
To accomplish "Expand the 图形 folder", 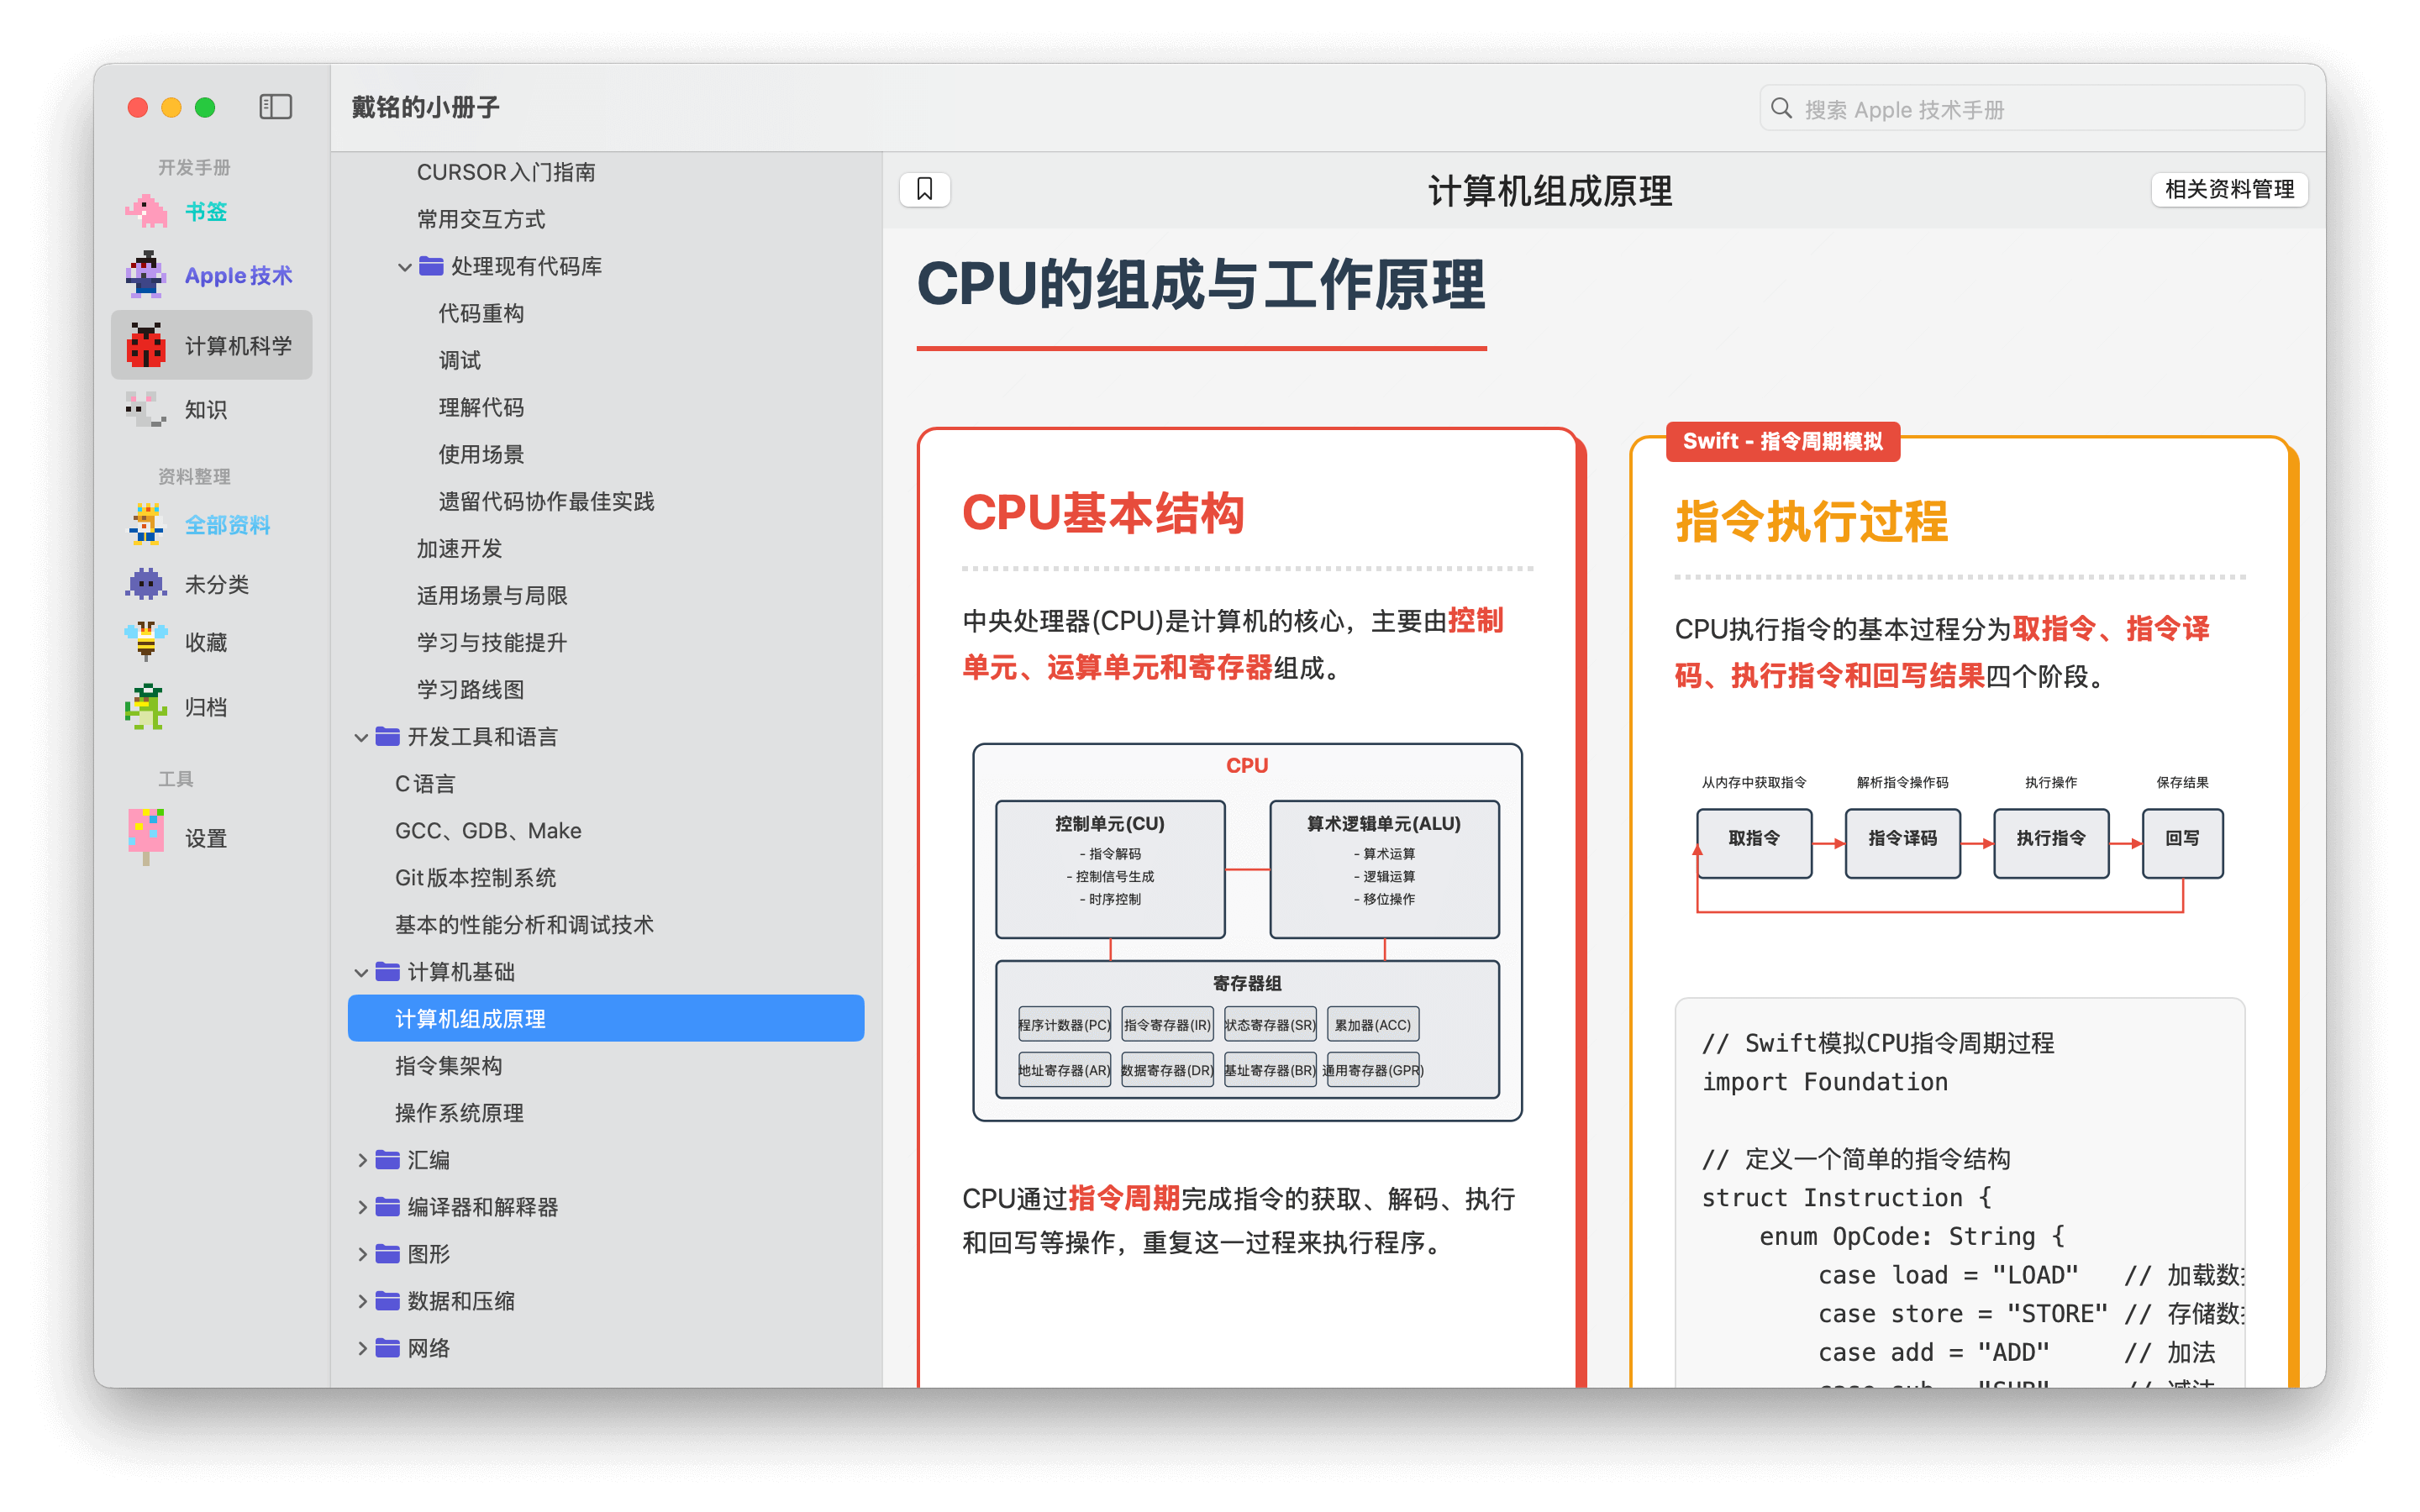I will (362, 1254).
